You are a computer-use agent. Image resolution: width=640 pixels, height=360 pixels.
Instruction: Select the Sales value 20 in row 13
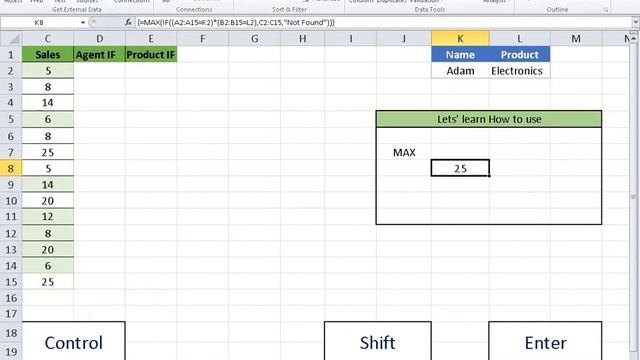tap(48, 249)
